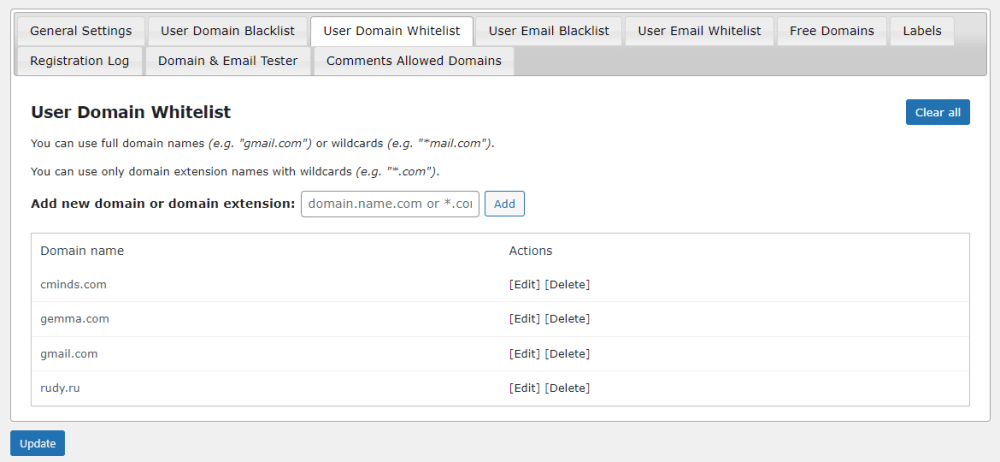Edit the gmail.com whitelist entry
This screenshot has width=1000, height=462.
click(524, 354)
